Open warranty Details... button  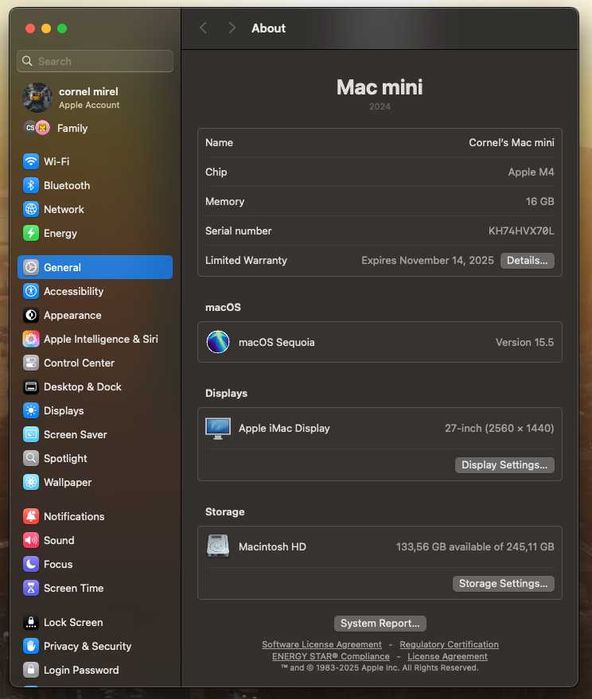coord(527,260)
